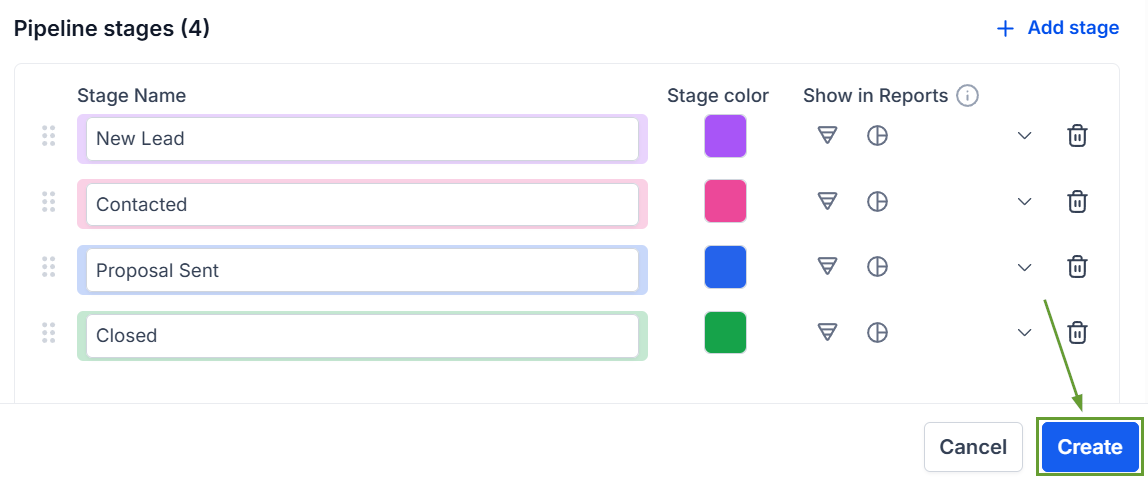Viewport: 1148px width, 480px height.
Task: Toggle funnel chart visibility for Closed
Action: 827,332
